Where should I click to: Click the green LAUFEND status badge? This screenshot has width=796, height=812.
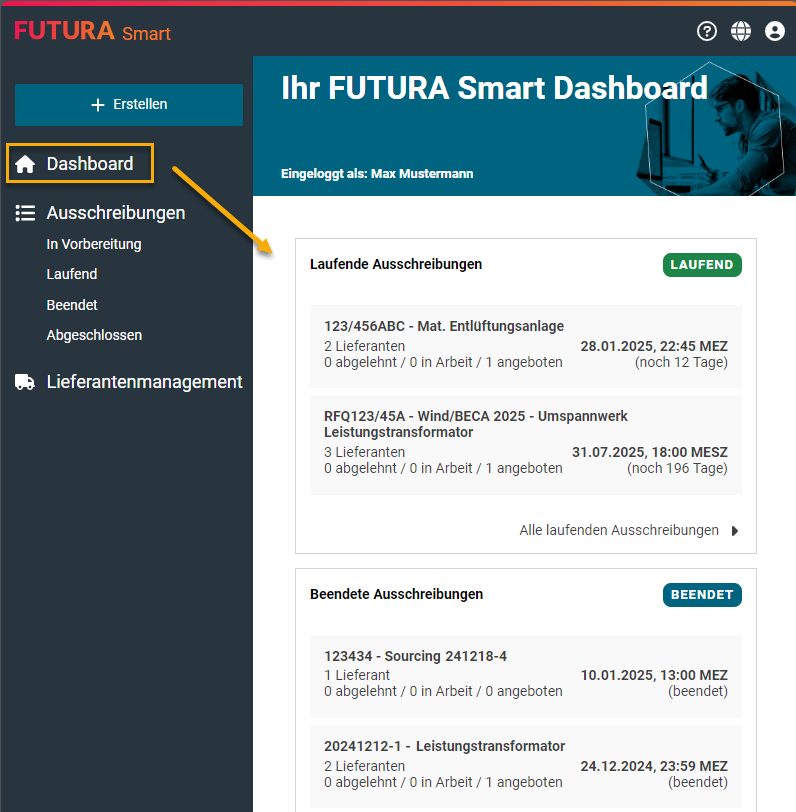702,265
